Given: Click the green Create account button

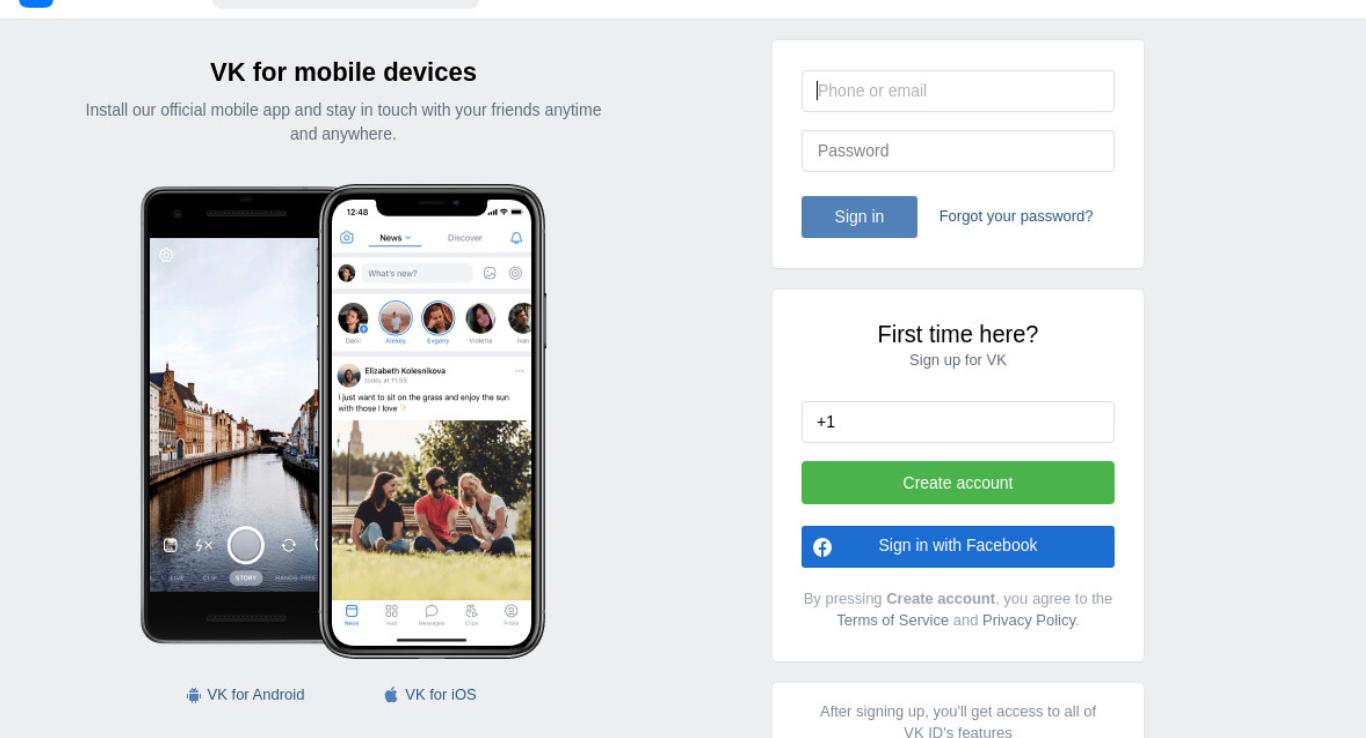Looking at the screenshot, I should pyautogui.click(x=957, y=483).
